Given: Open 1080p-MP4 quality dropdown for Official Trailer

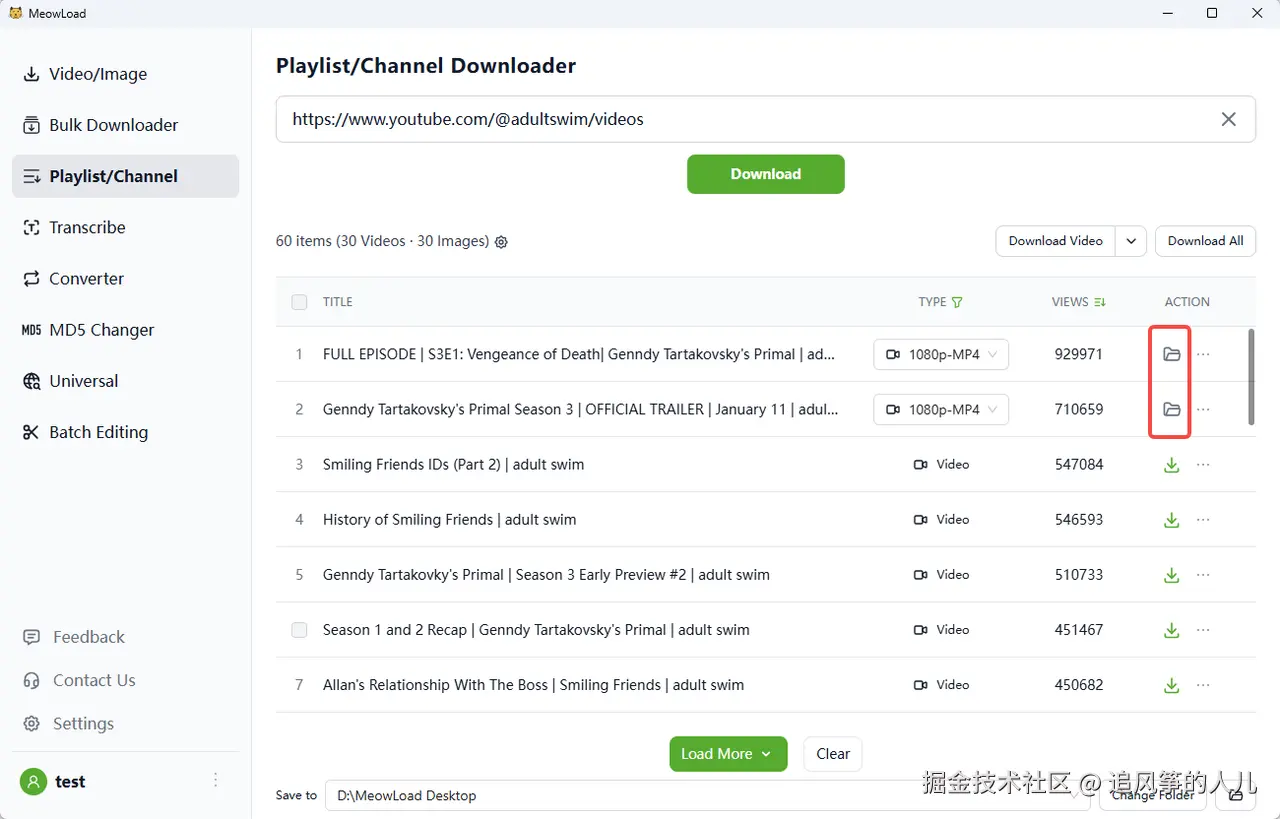Looking at the screenshot, I should pyautogui.click(x=941, y=409).
